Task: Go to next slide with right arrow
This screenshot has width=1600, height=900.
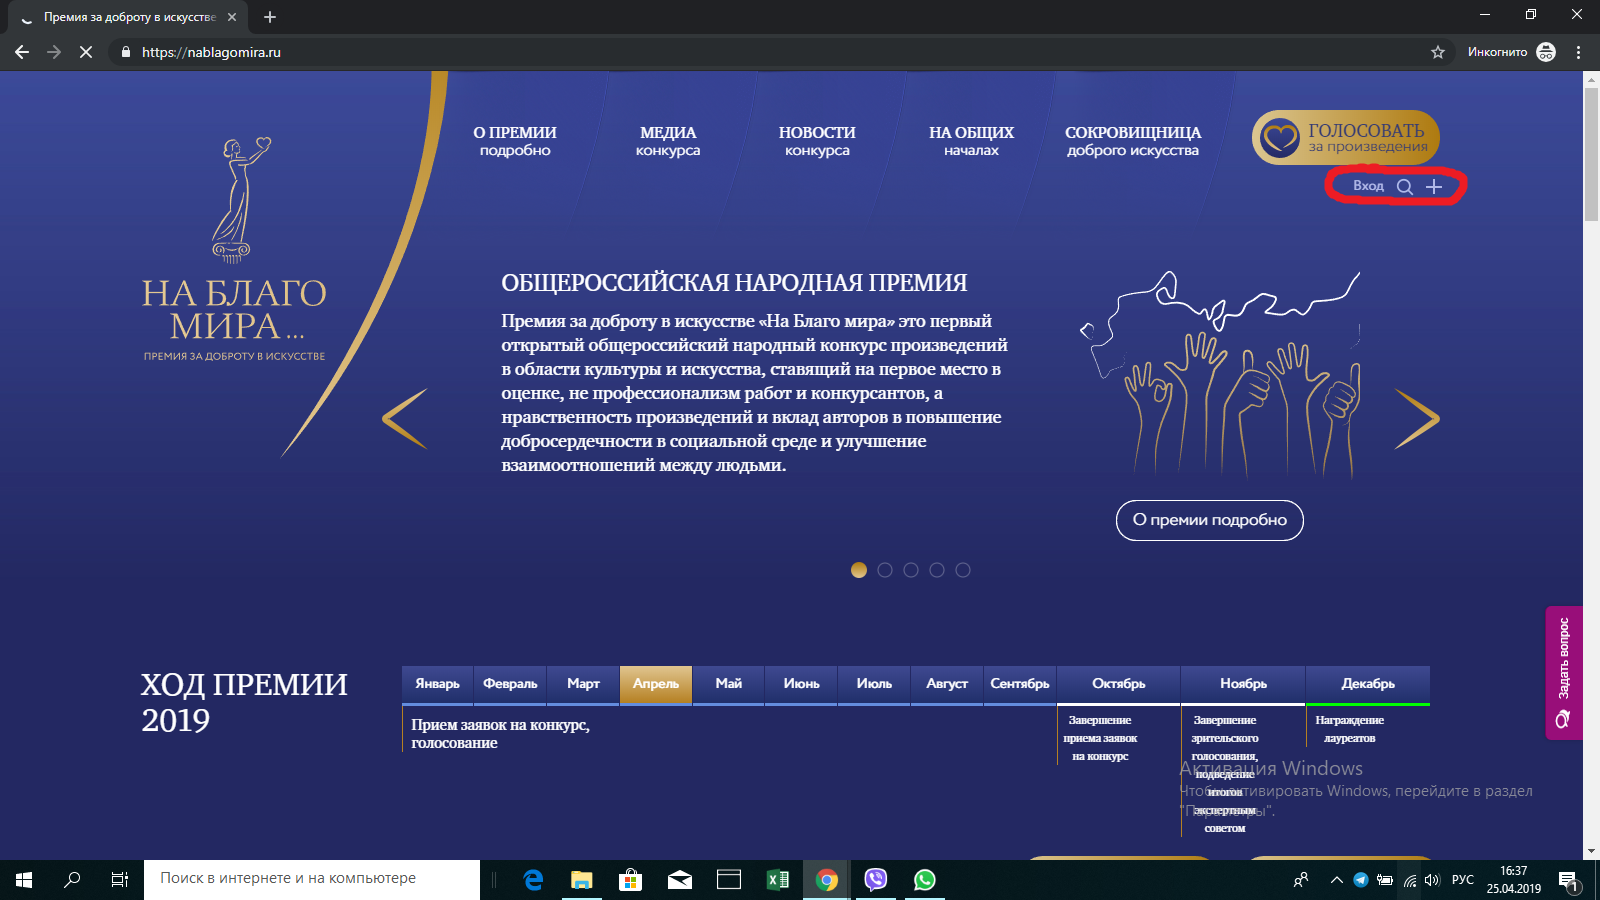Action: click(x=1417, y=419)
